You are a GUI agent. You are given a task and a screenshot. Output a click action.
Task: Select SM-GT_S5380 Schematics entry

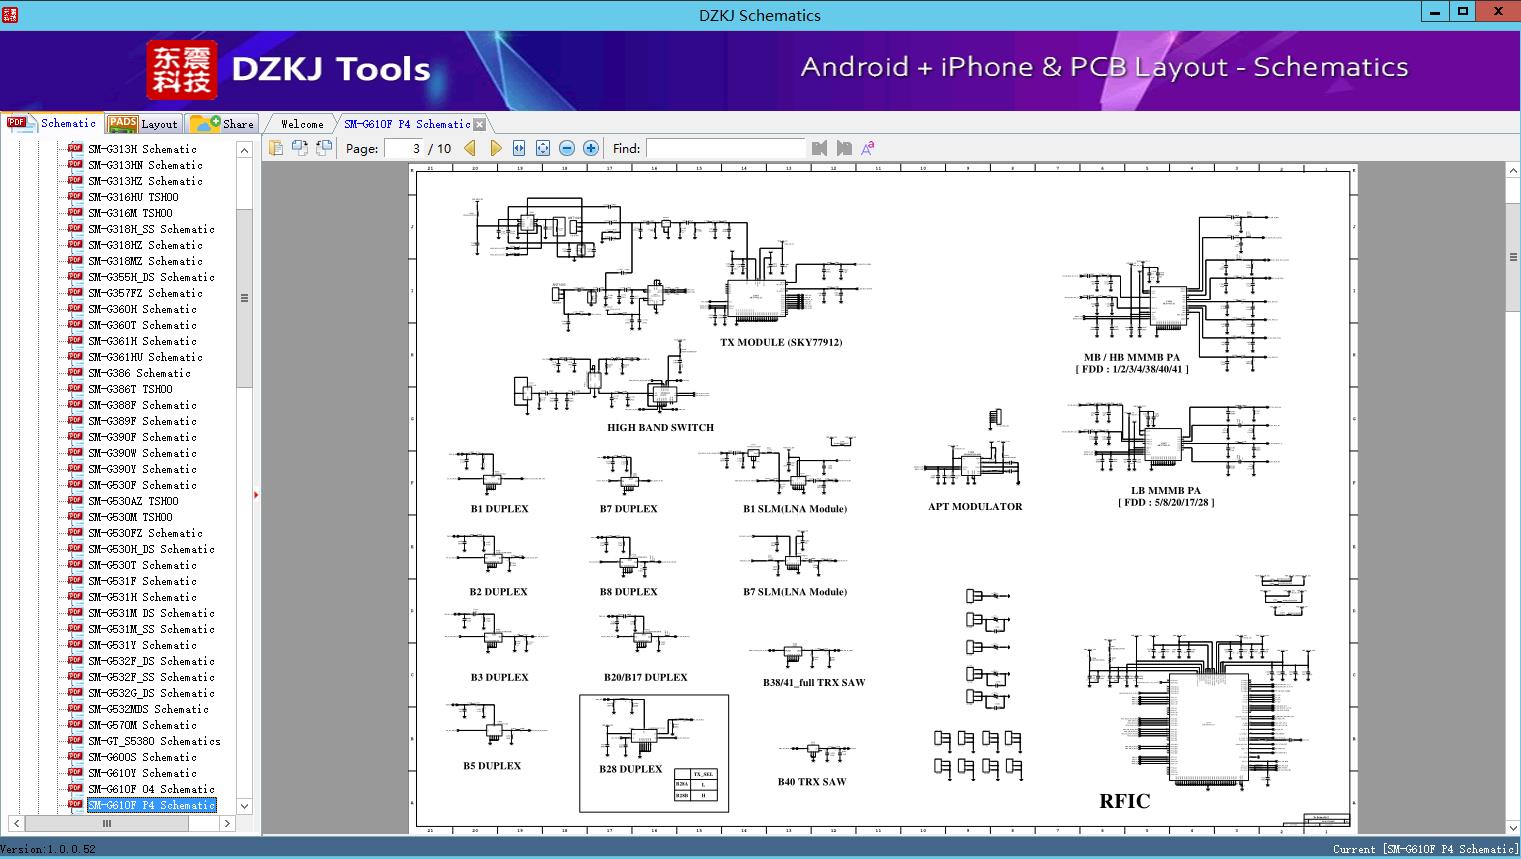click(x=154, y=741)
